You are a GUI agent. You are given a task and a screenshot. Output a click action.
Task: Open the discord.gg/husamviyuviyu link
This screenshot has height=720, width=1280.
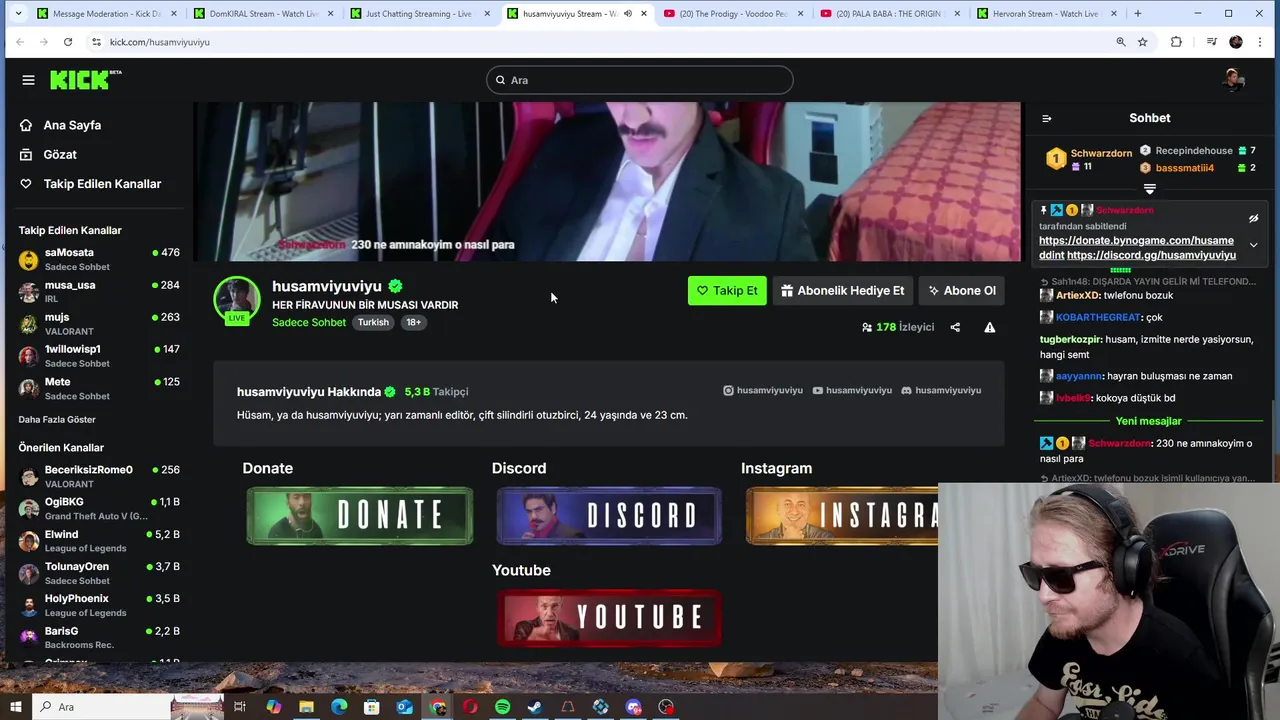[x=1151, y=255]
